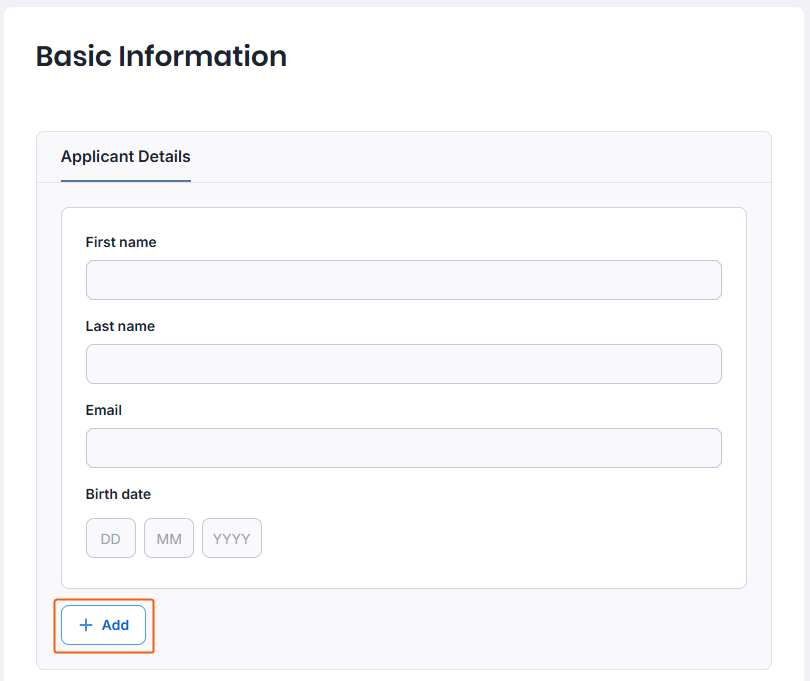Click the Basic Information heading

(161, 56)
